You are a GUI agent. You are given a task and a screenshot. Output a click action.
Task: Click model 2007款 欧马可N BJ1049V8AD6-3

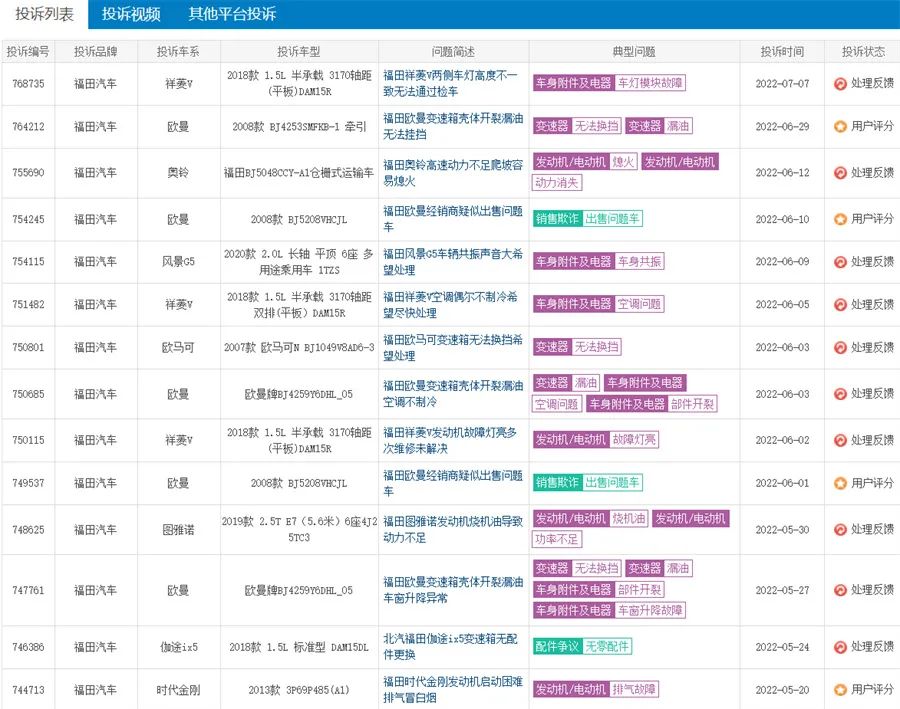pos(298,348)
